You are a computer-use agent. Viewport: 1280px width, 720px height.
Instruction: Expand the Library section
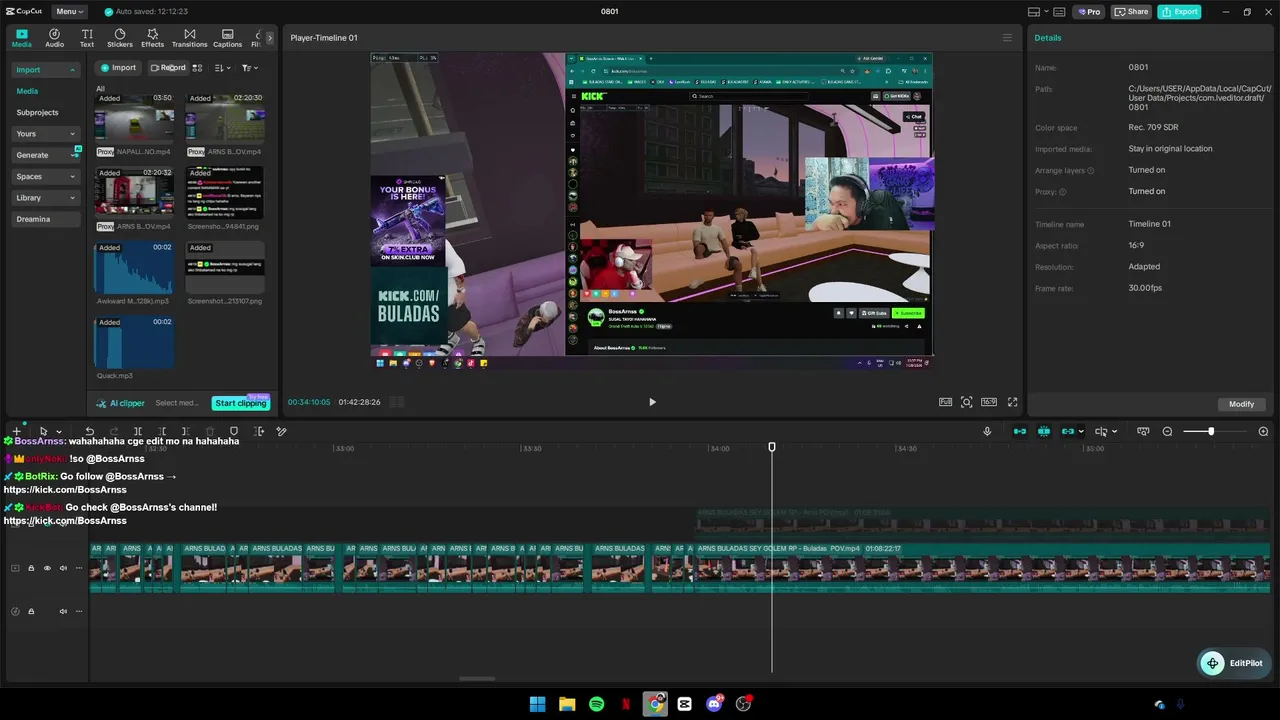pos(46,198)
